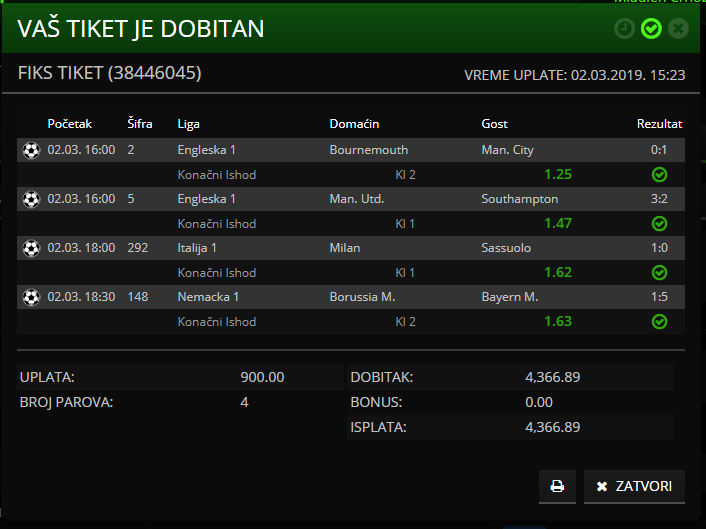Click the Domaćin column header
Image resolution: width=706 pixels, height=529 pixels.
(x=354, y=124)
